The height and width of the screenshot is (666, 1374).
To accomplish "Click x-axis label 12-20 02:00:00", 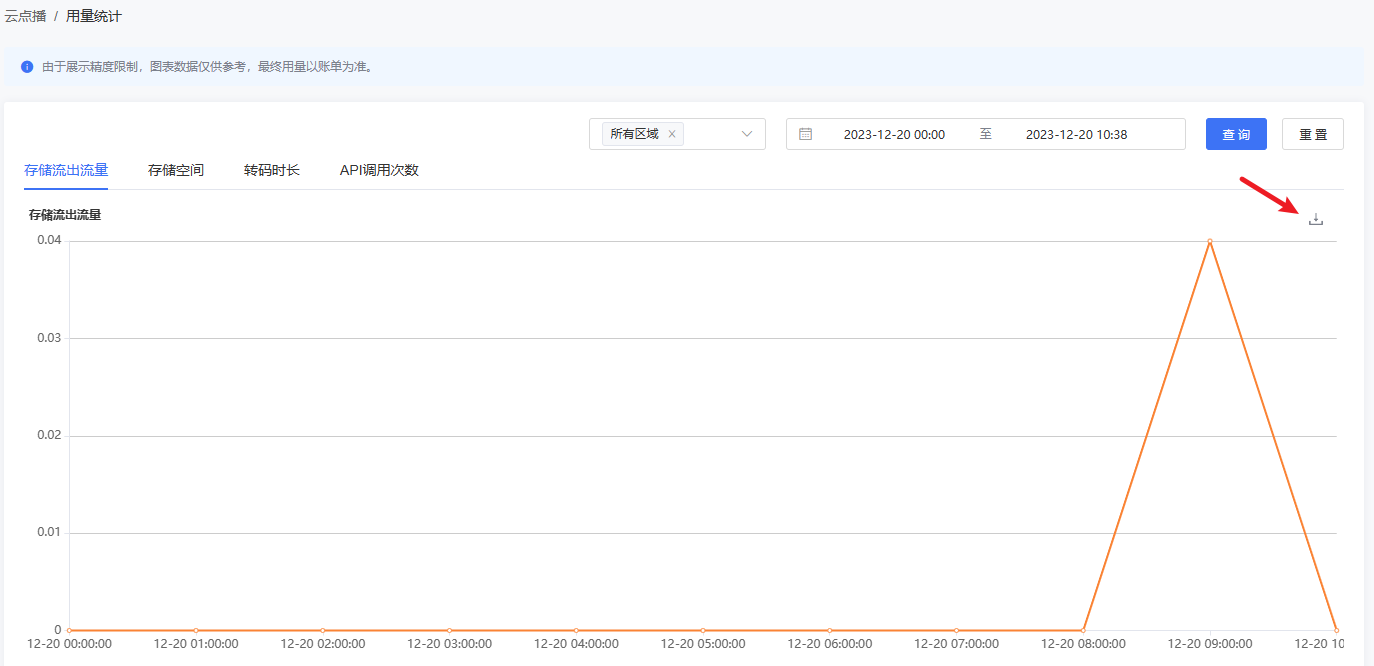I will 323,644.
